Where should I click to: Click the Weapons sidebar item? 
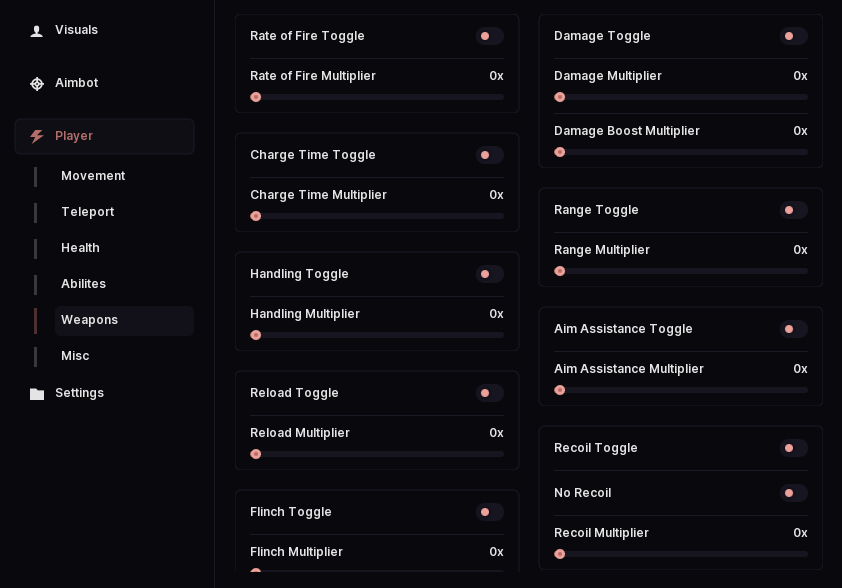tap(124, 320)
